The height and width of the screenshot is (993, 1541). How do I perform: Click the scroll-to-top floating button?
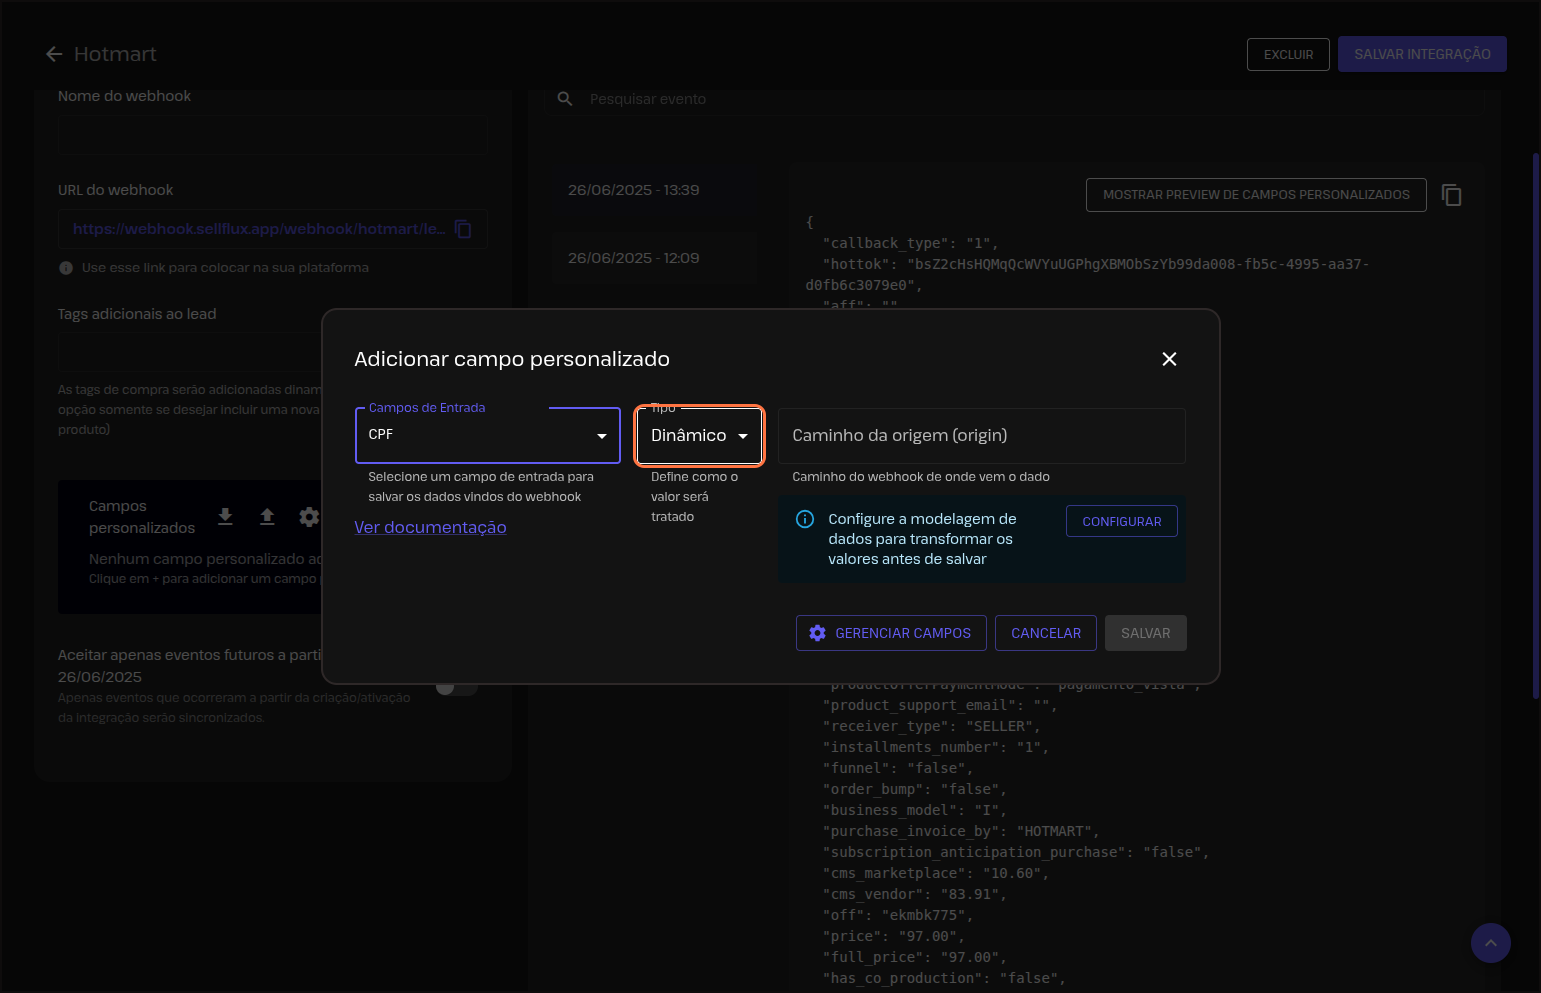[1490, 943]
